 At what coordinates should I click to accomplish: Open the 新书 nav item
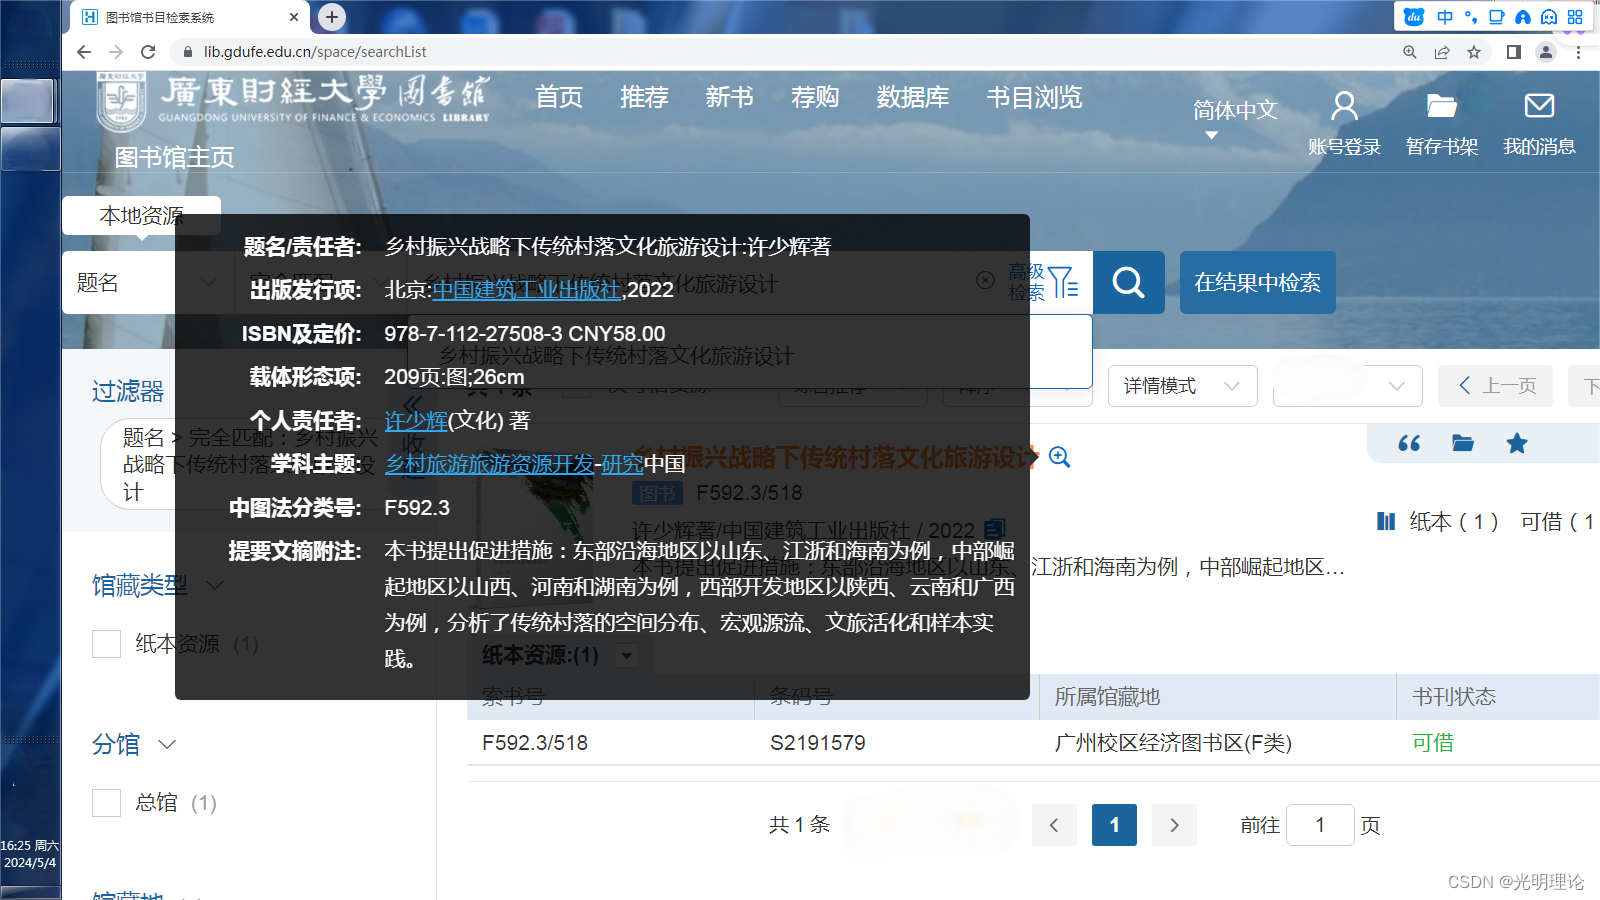(729, 97)
